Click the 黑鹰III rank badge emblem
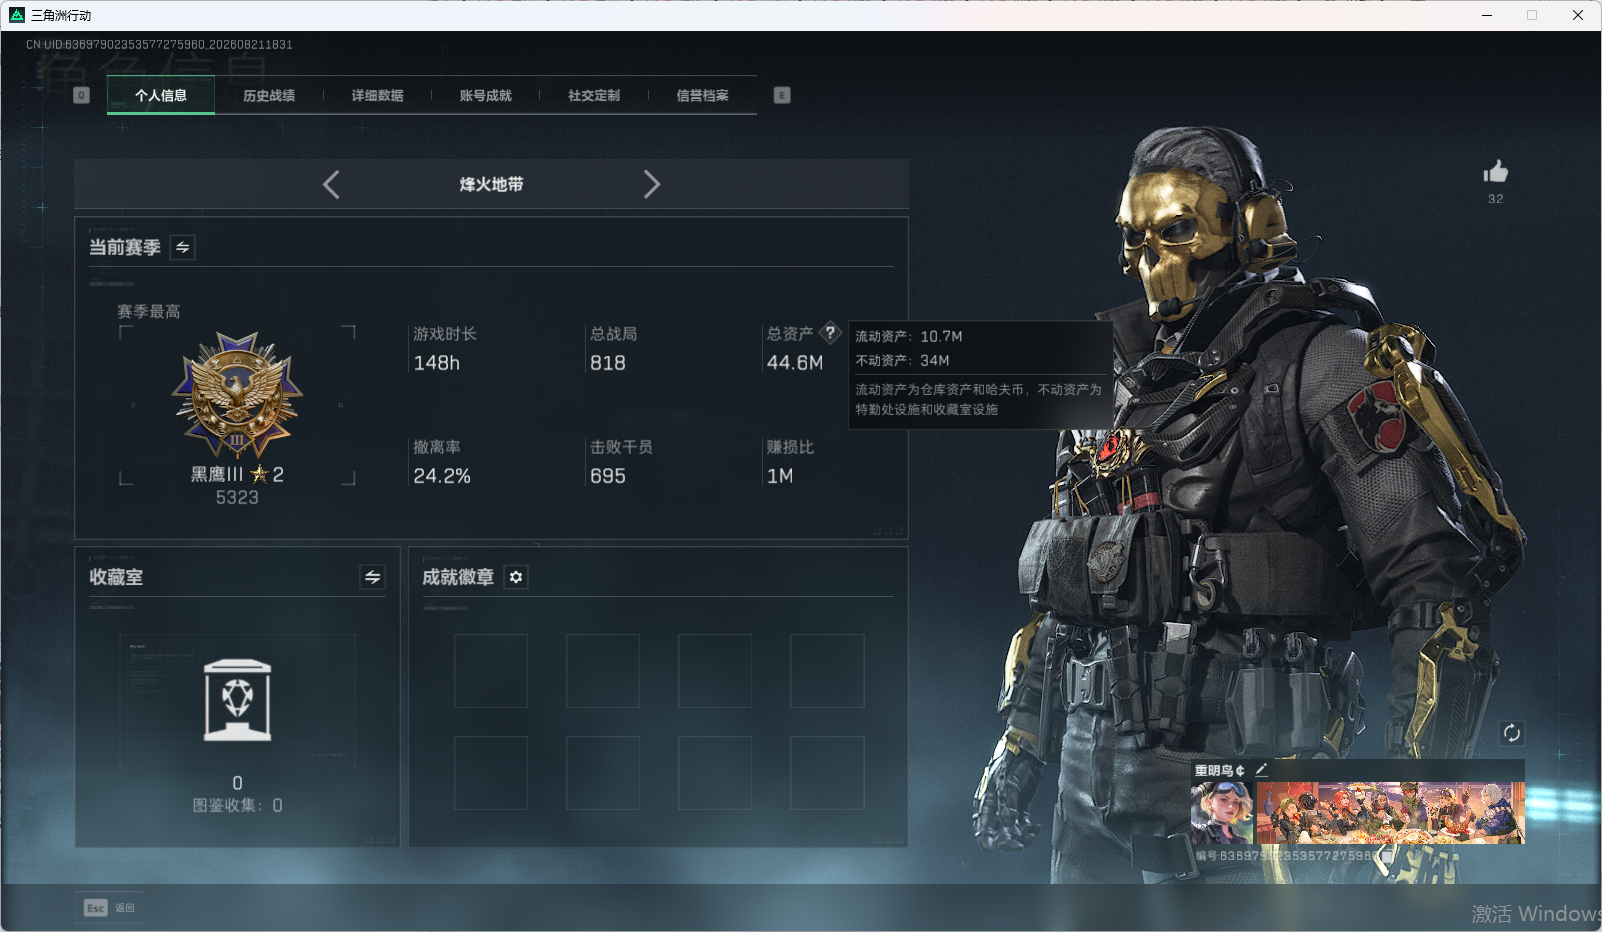 pyautogui.click(x=237, y=394)
